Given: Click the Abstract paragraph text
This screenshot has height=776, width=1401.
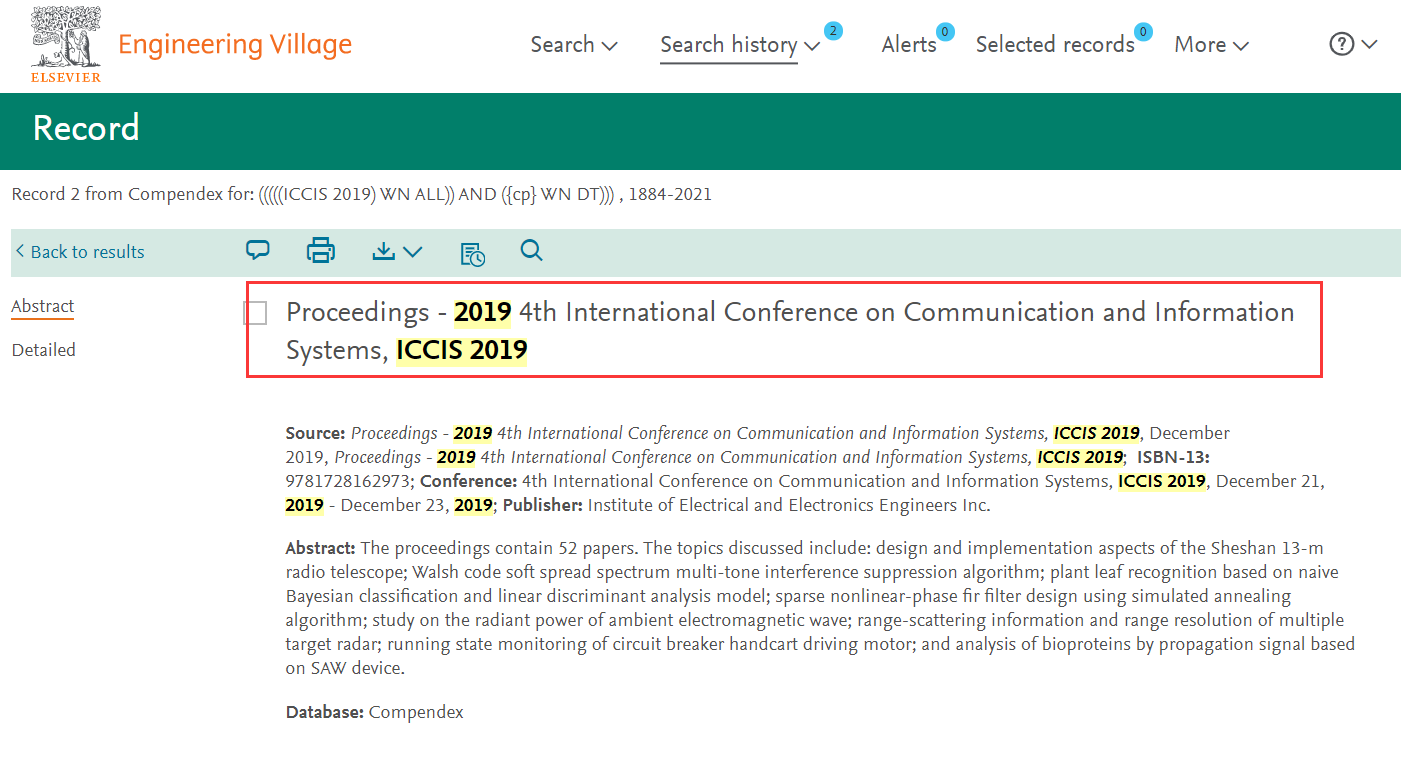Looking at the screenshot, I should tap(820, 609).
